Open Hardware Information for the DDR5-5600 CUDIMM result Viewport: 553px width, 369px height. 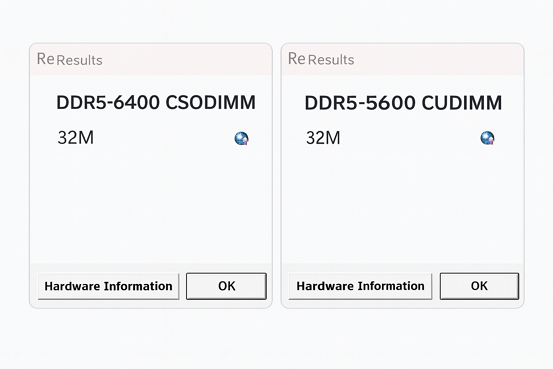point(360,286)
